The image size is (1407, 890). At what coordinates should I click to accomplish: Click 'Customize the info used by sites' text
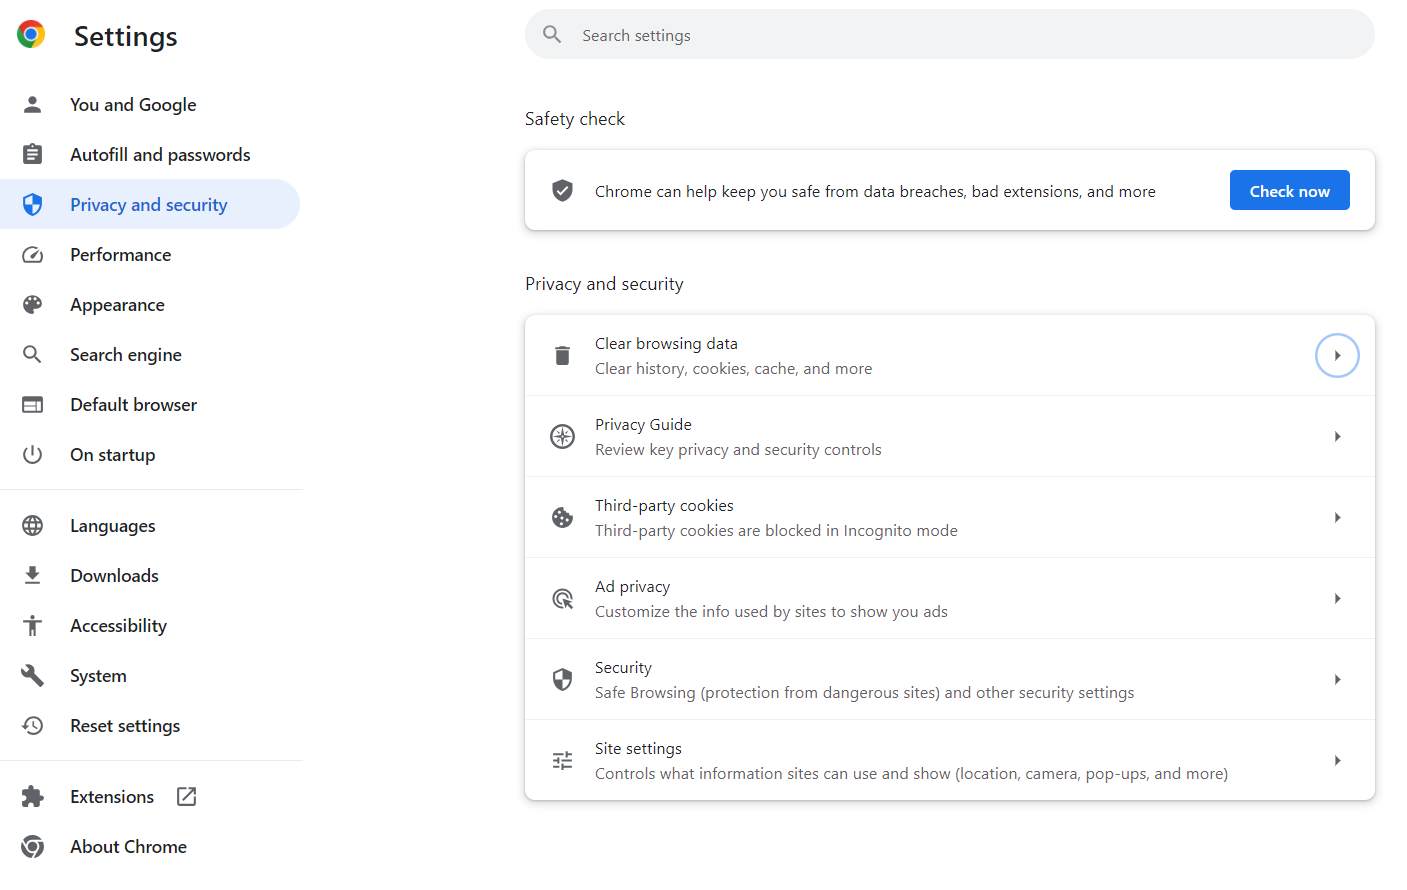[771, 611]
